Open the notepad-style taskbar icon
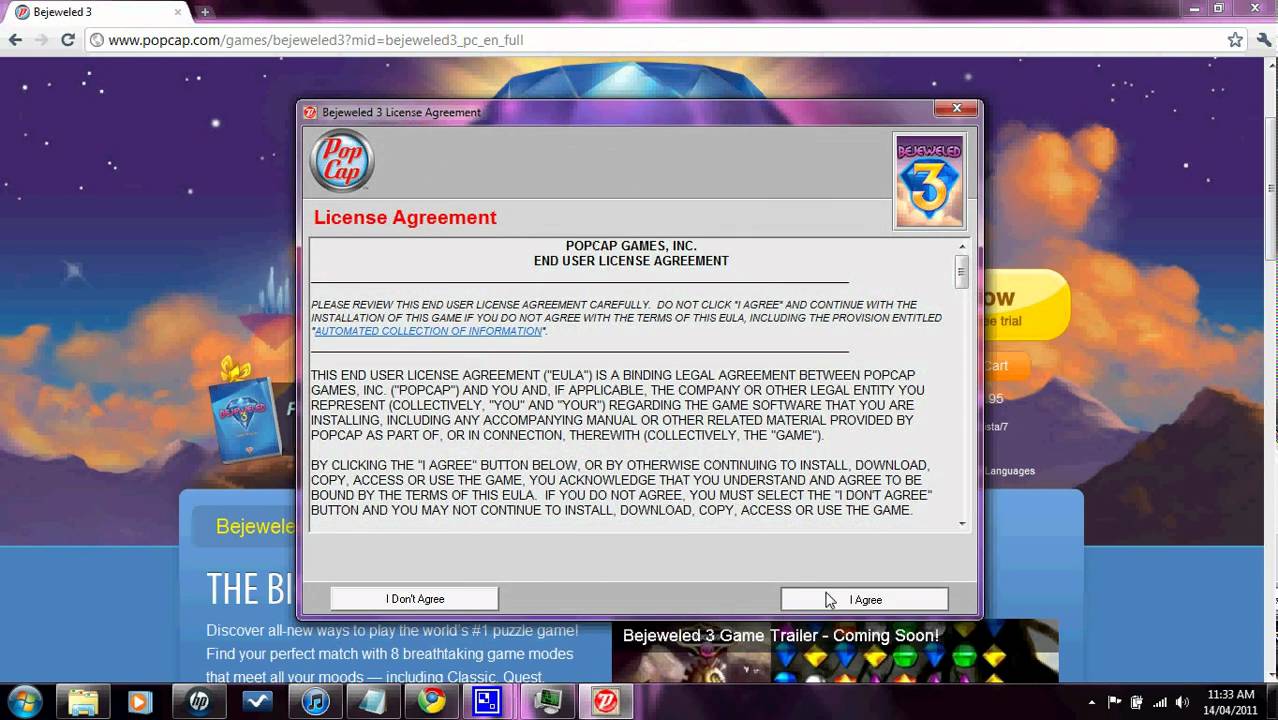1278x720 pixels. tap(374, 702)
